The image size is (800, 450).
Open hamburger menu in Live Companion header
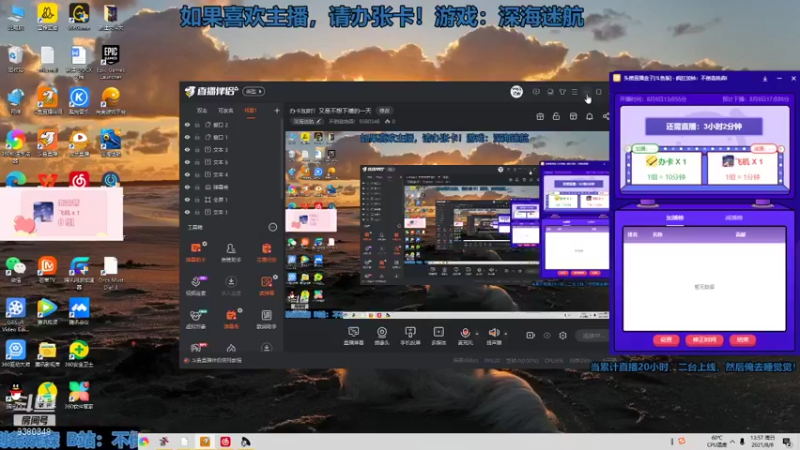(574, 92)
